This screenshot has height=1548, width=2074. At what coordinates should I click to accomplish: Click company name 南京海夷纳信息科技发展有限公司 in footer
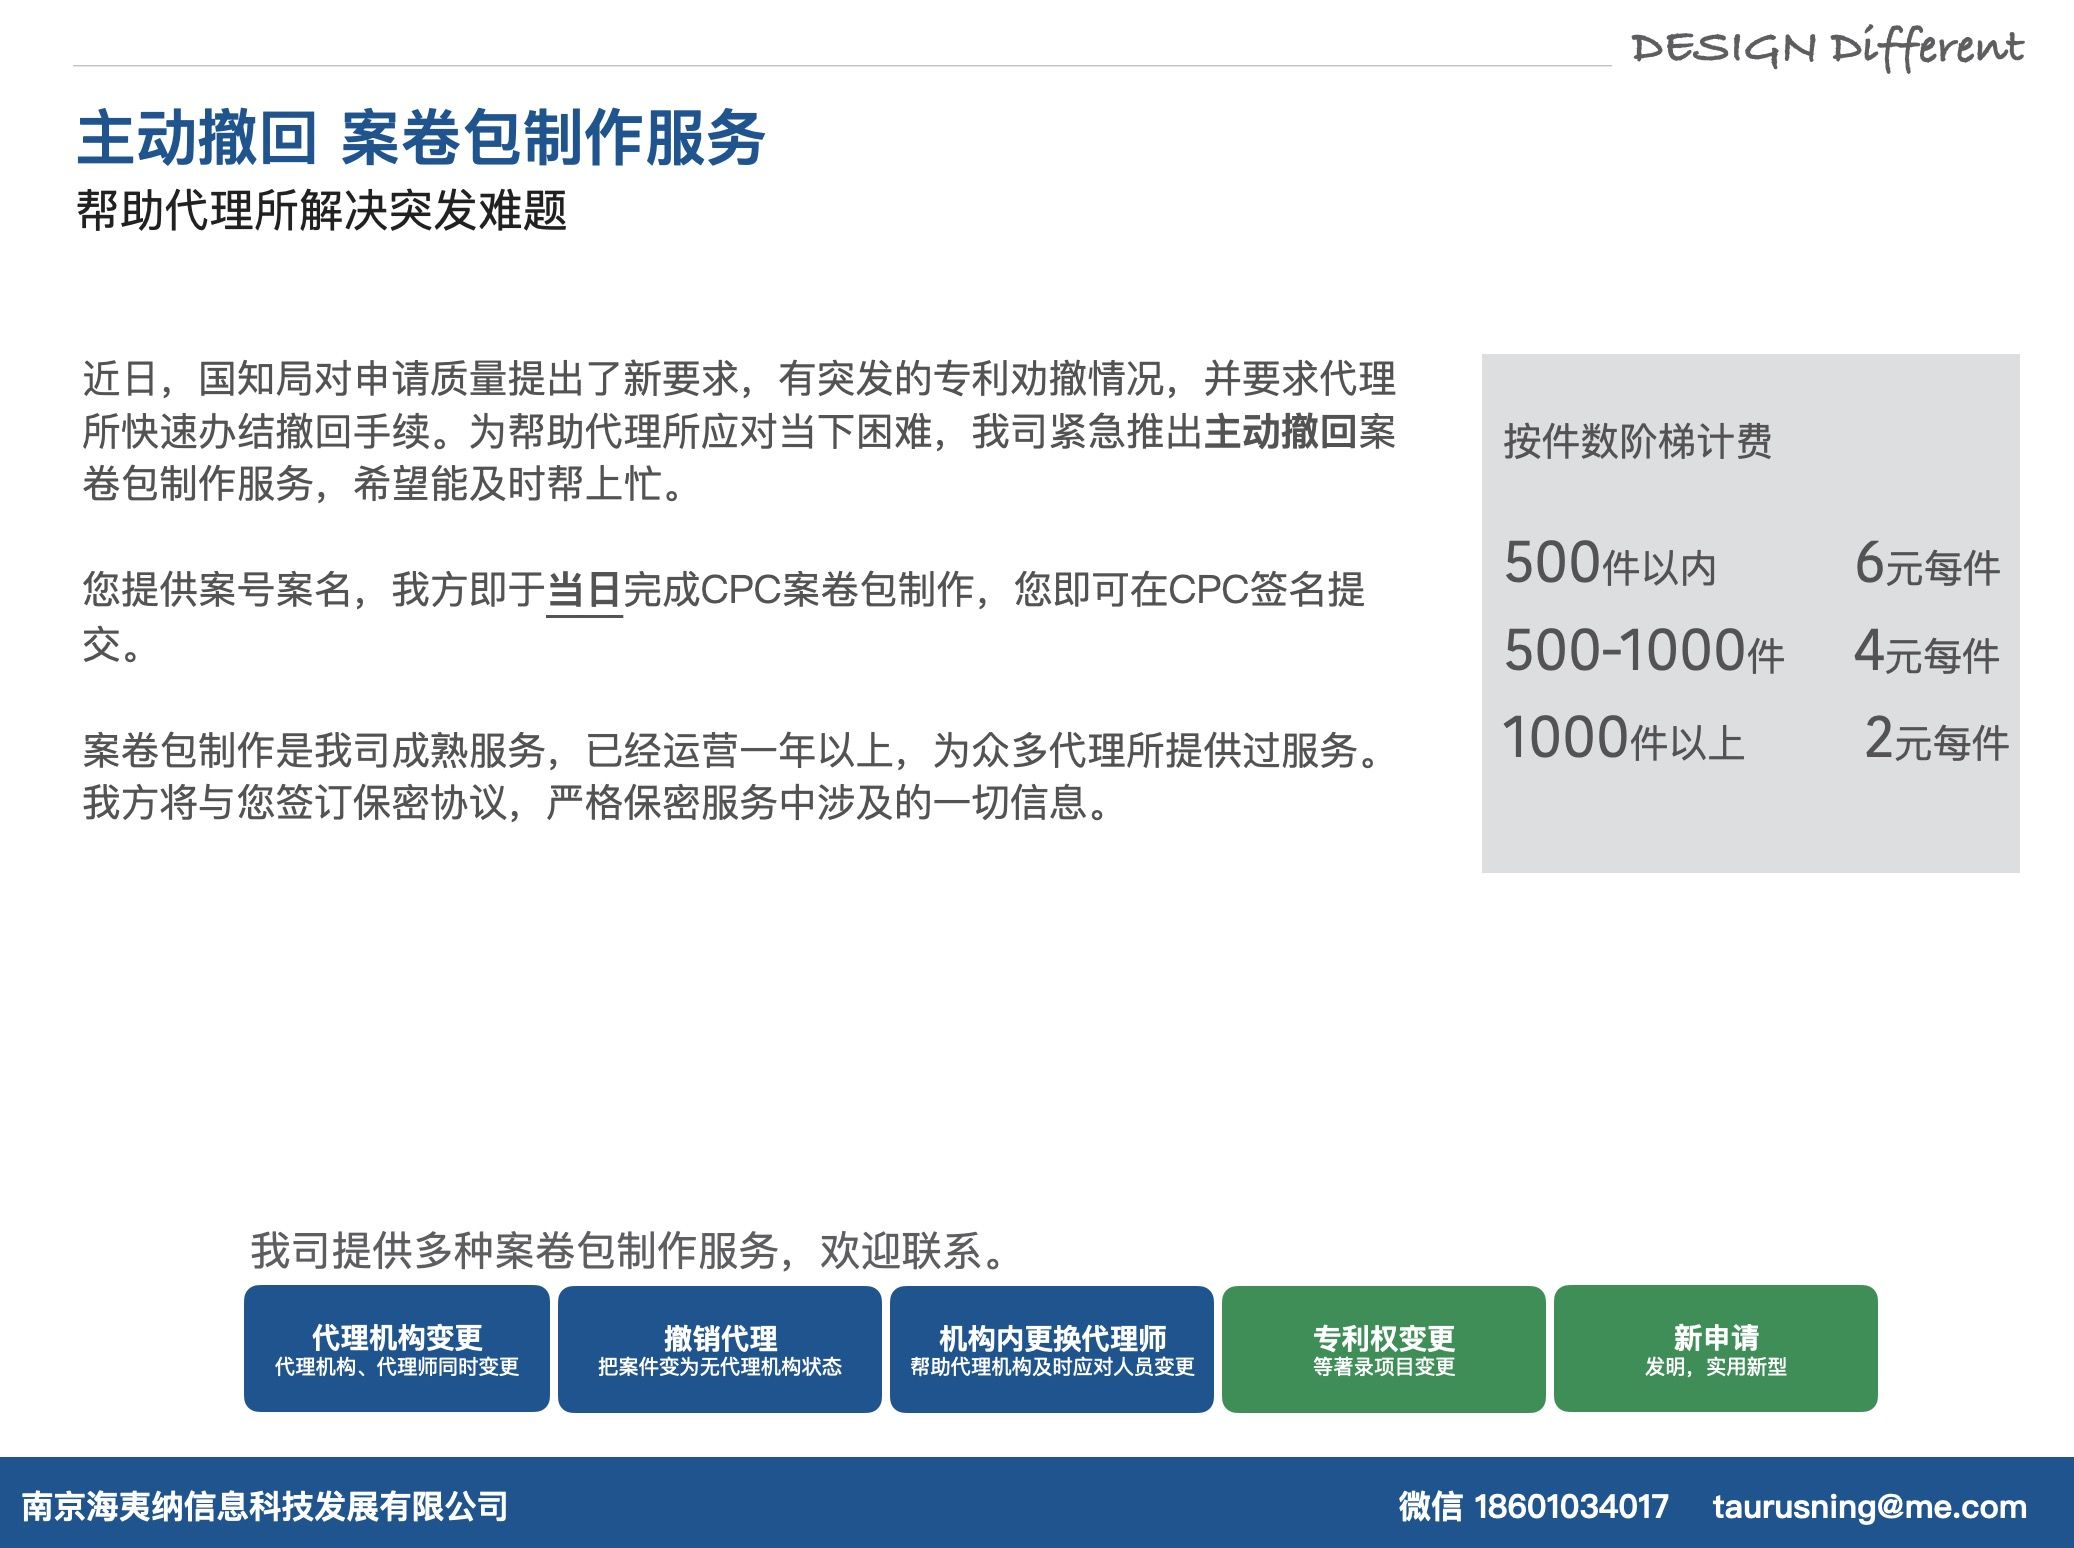click(x=265, y=1506)
